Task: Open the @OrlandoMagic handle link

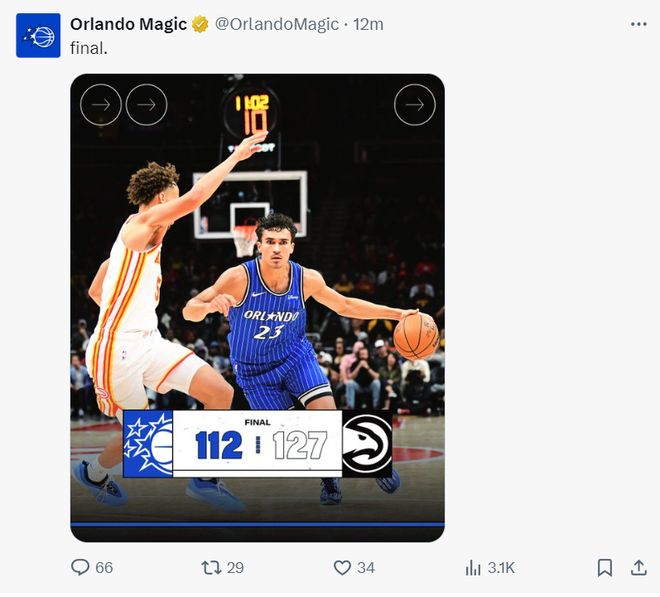Action: 277,24
